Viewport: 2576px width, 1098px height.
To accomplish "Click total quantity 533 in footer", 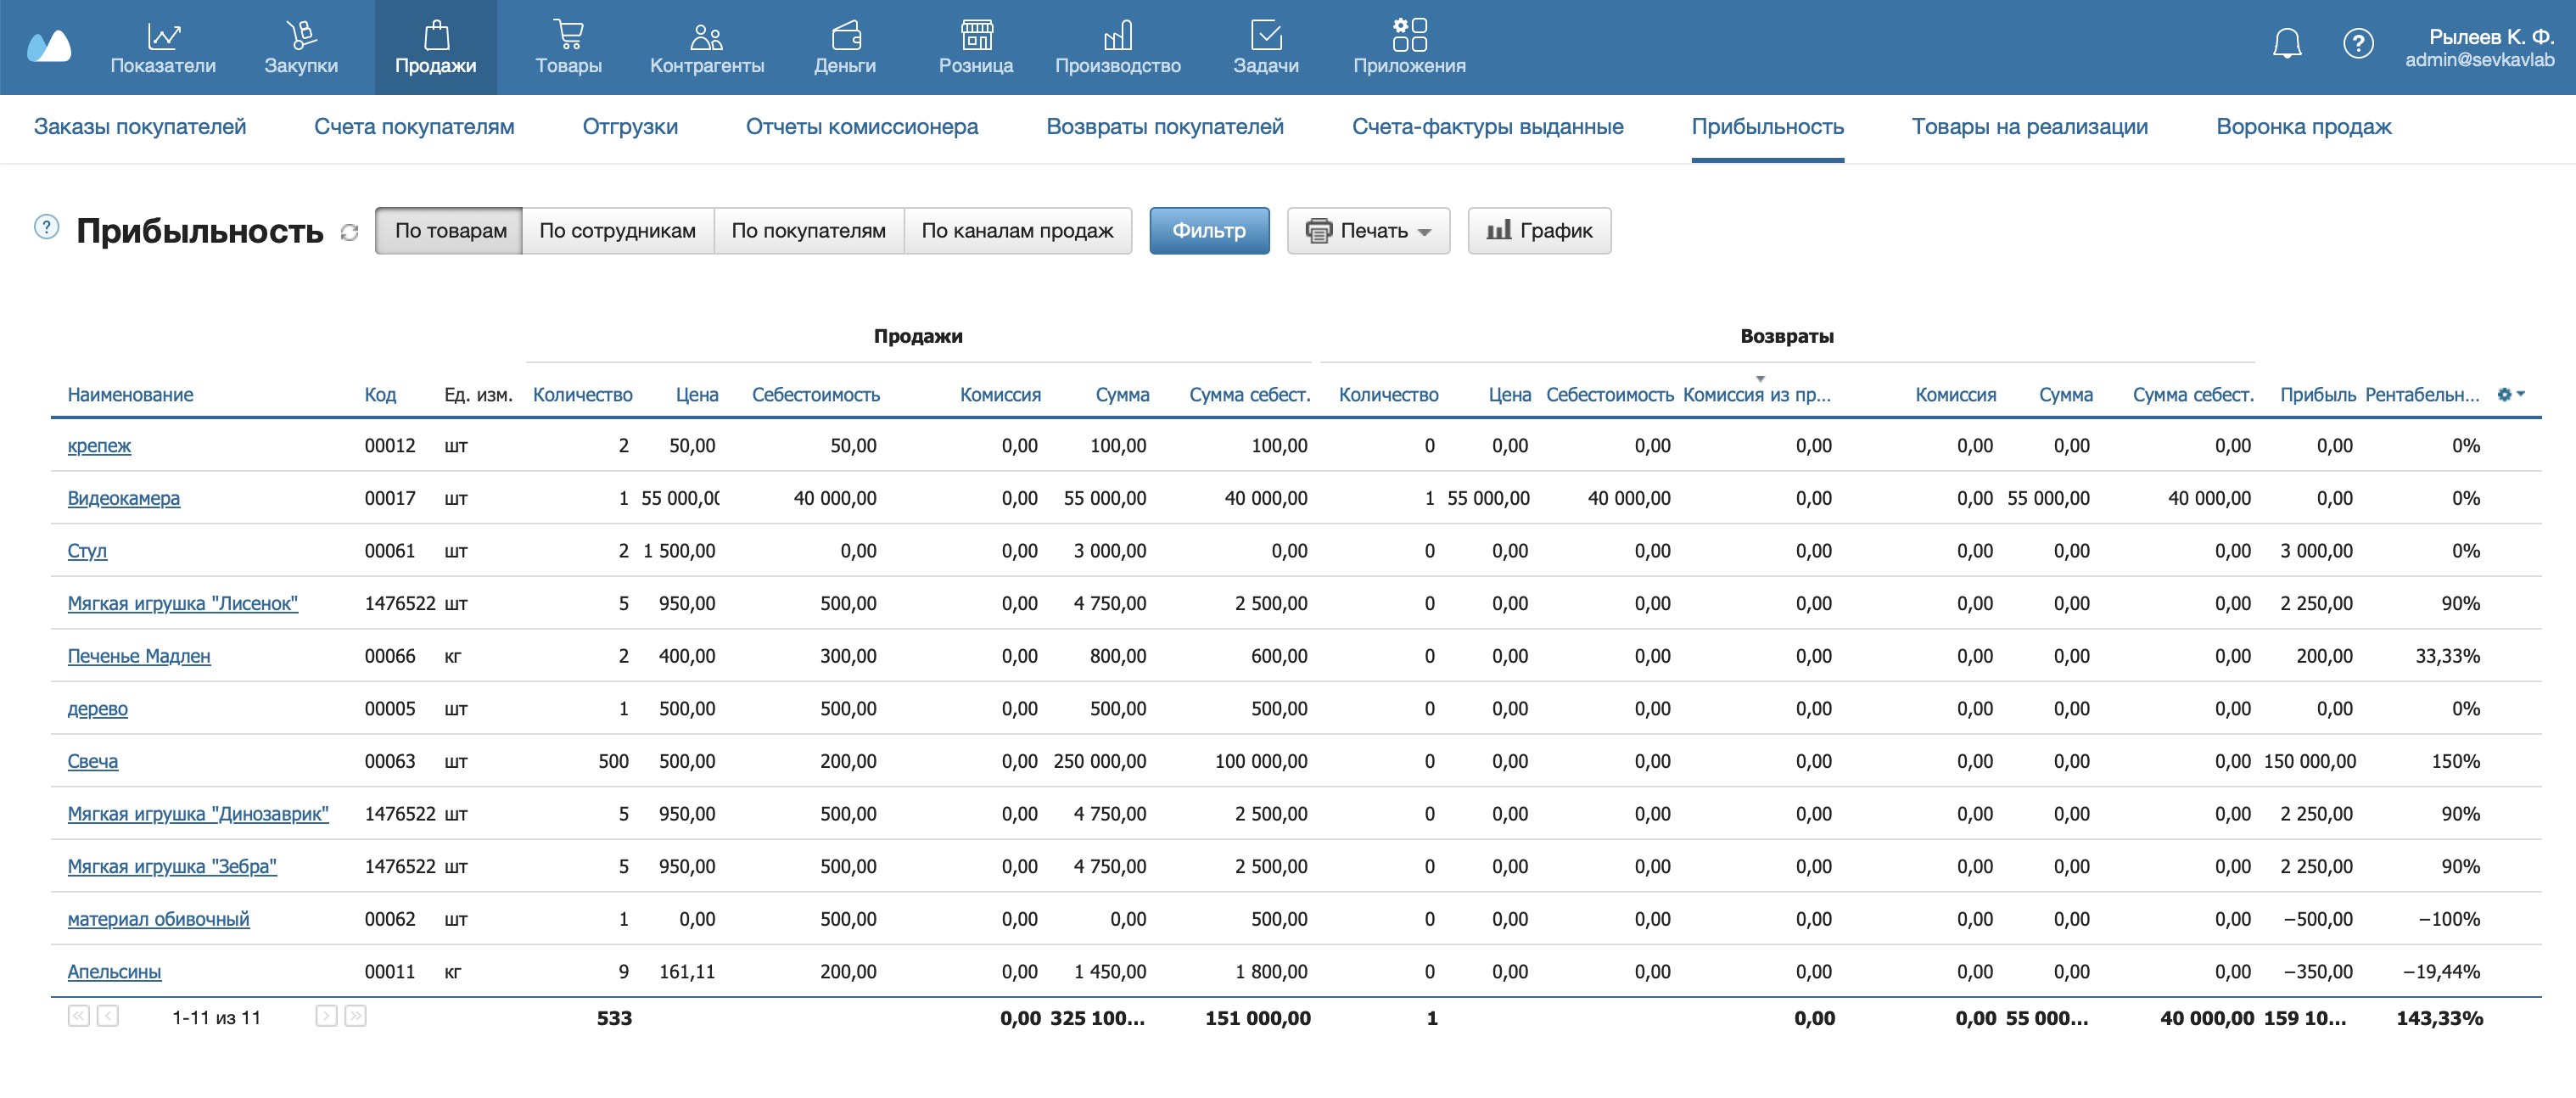I will pyautogui.click(x=614, y=1018).
